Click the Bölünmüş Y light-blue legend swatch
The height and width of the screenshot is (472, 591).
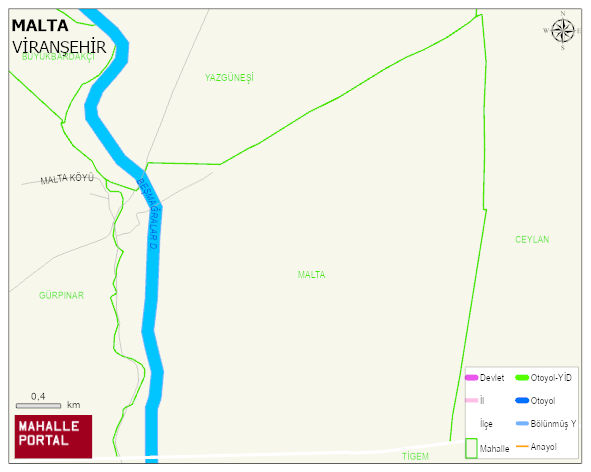[522, 423]
